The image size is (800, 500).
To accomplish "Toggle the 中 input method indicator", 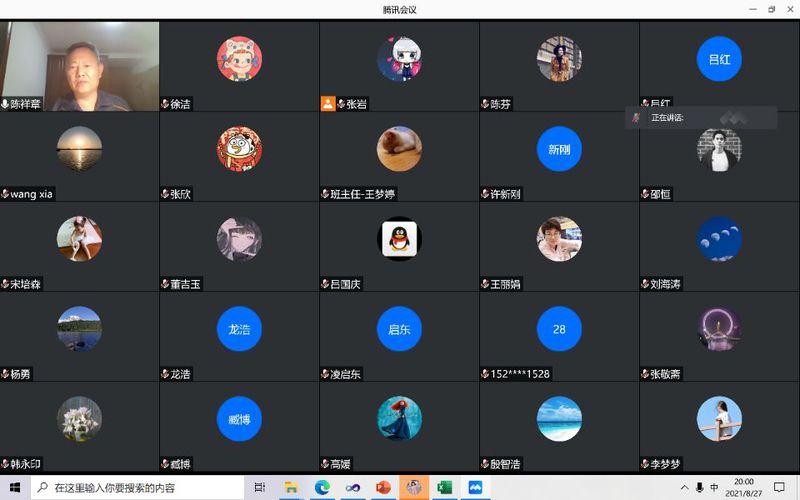I will point(714,487).
